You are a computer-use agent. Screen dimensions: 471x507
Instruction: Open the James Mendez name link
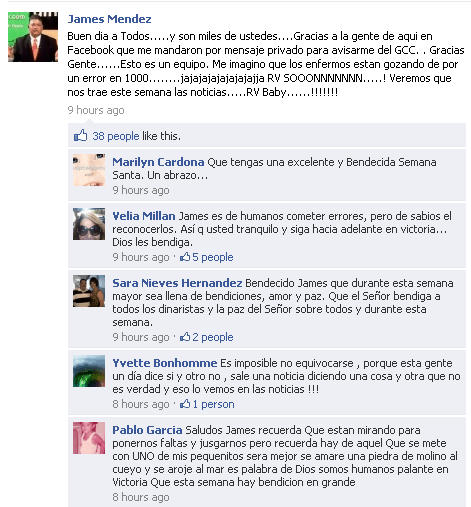click(109, 19)
